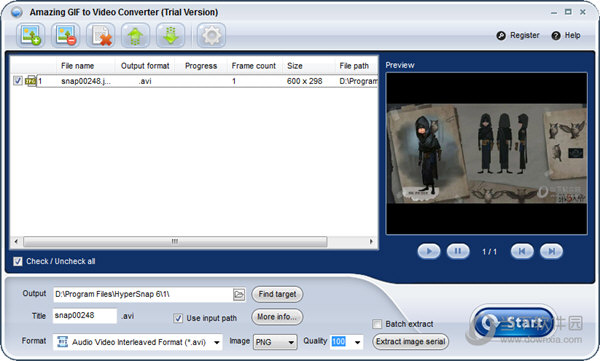Toggle Check / Uncheck all
This screenshot has height=361, width=600.
coord(18,261)
